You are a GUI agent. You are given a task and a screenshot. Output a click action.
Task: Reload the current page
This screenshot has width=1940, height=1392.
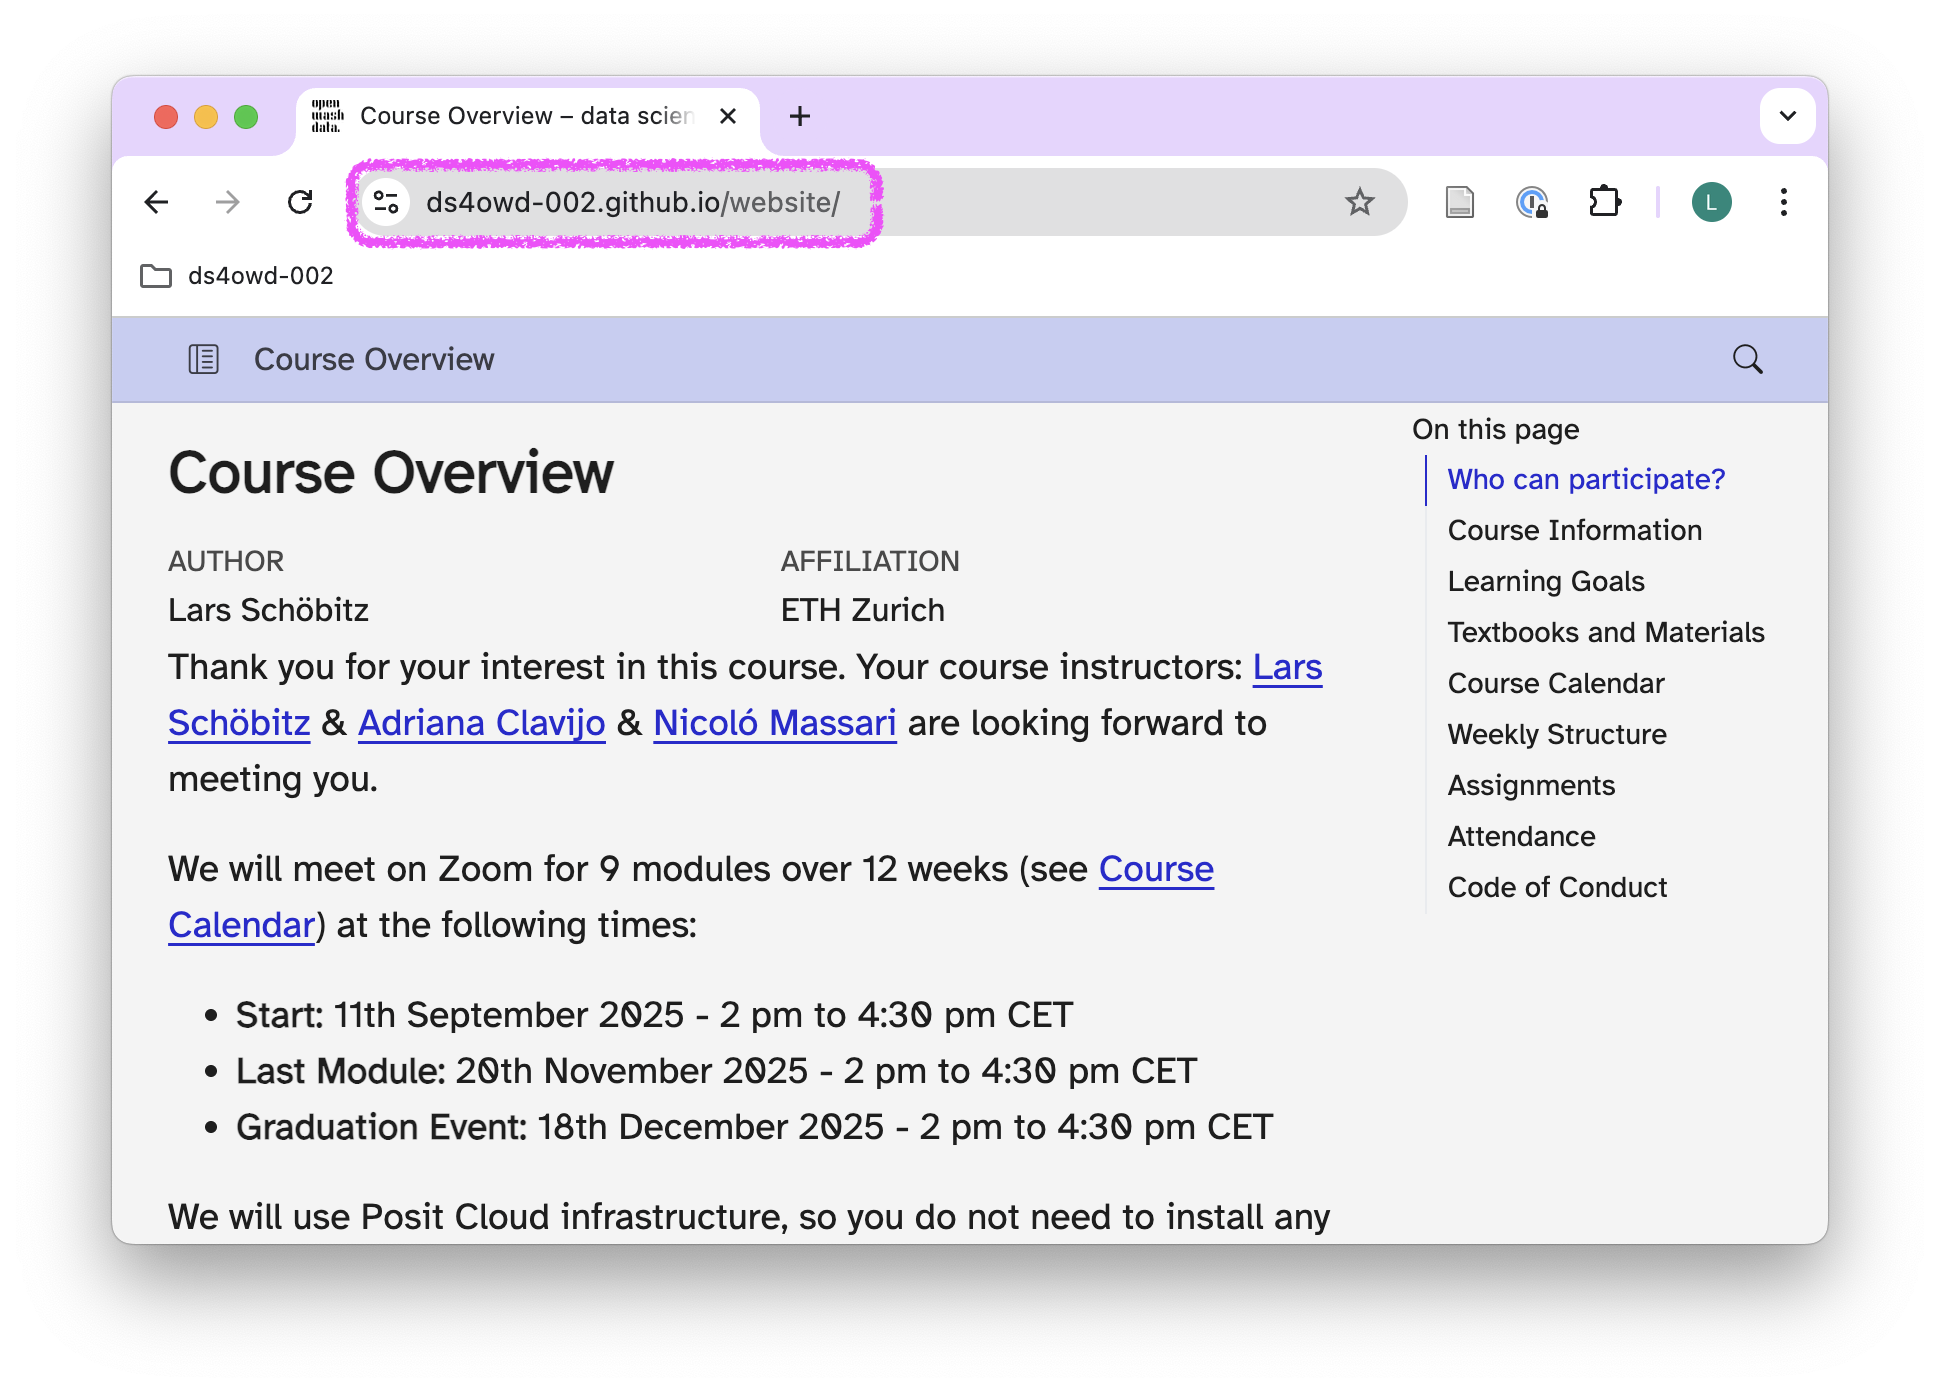pyautogui.click(x=300, y=203)
